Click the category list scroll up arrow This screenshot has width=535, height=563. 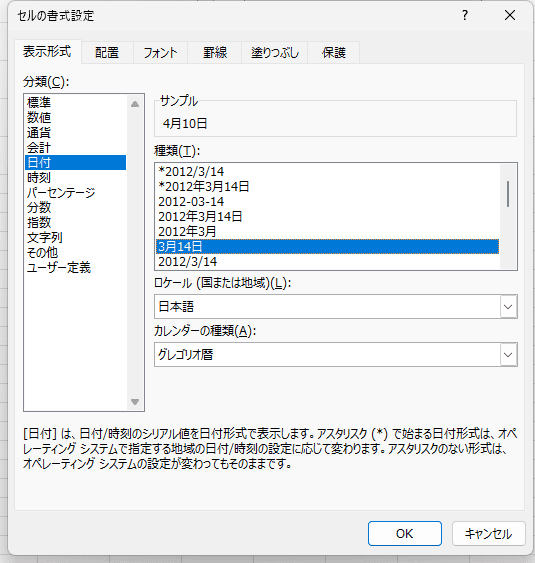pyautogui.click(x=135, y=104)
